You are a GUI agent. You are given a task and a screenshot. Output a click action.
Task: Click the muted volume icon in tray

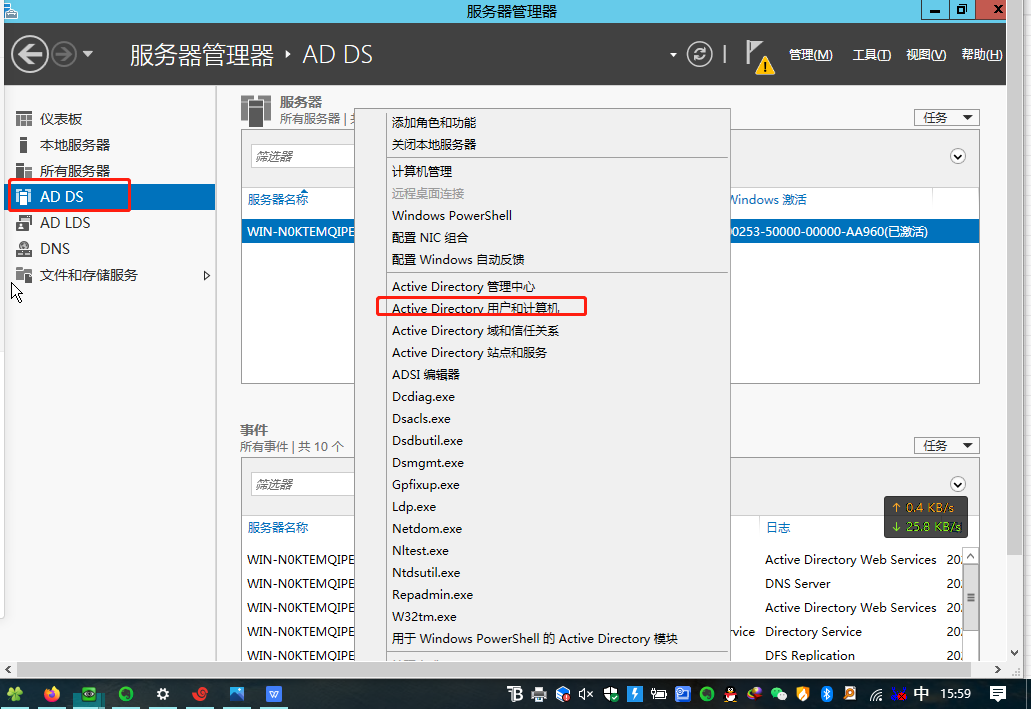coord(586,694)
